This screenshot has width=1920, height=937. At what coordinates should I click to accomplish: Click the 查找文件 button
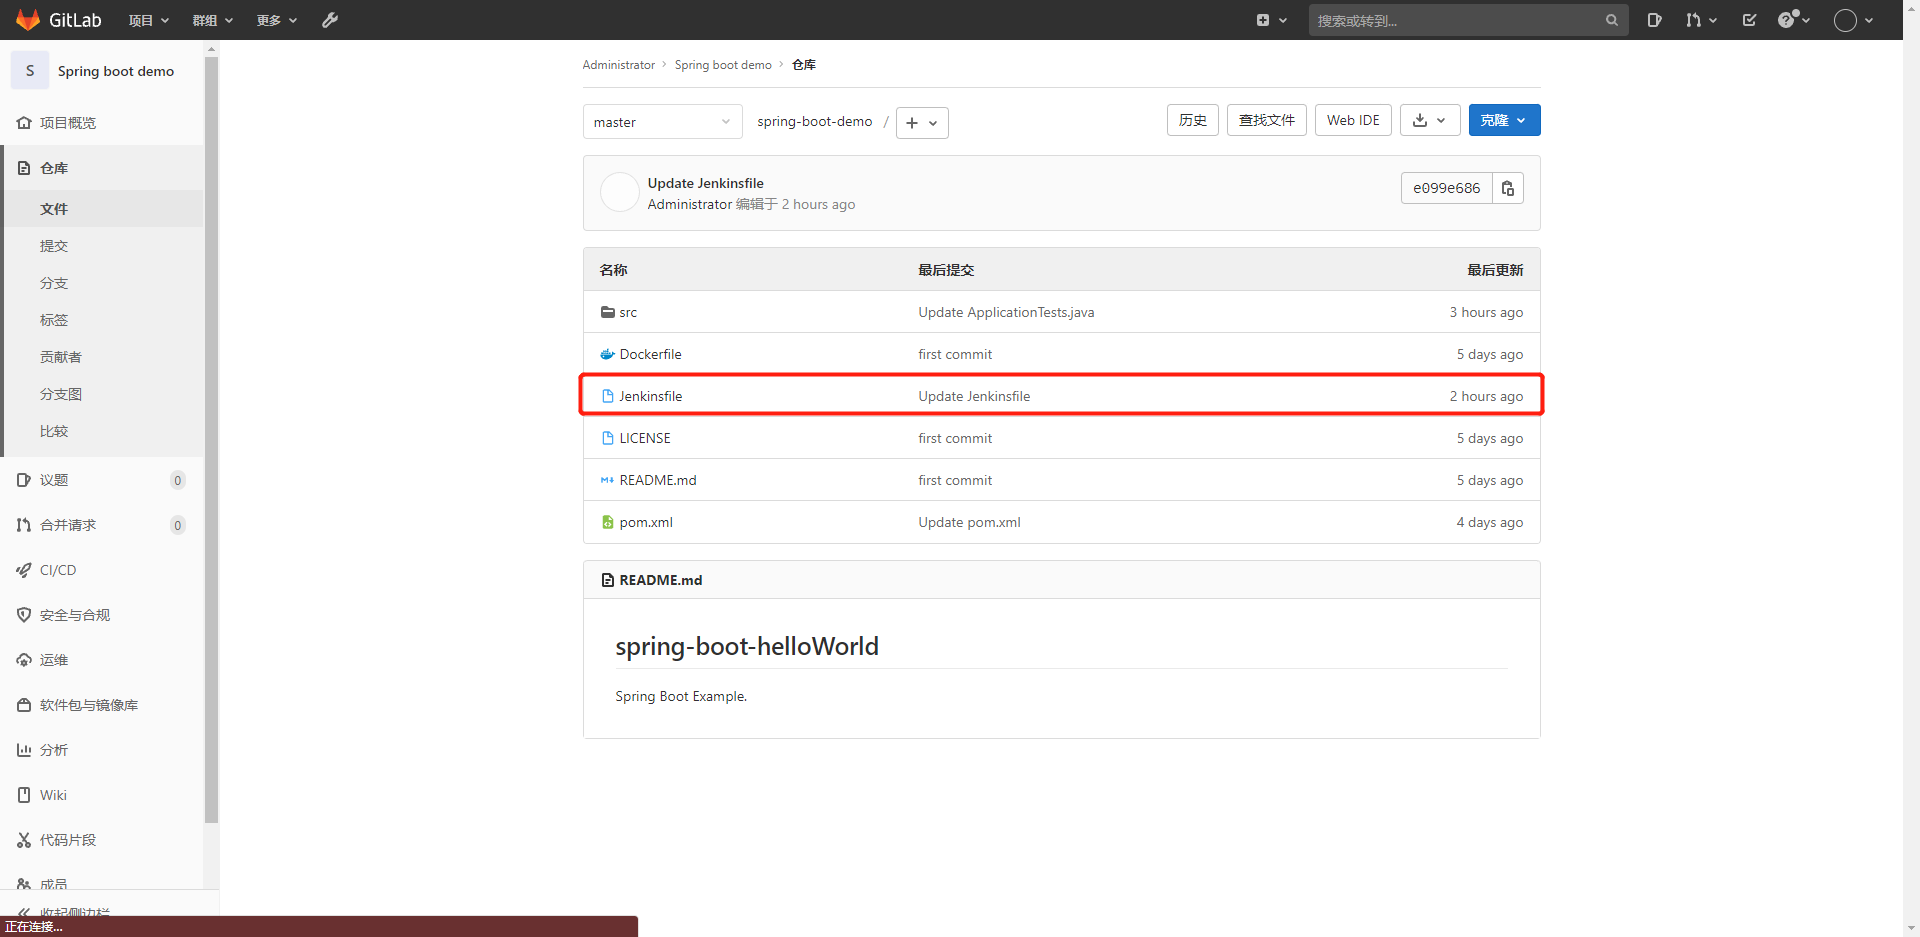[1266, 120]
